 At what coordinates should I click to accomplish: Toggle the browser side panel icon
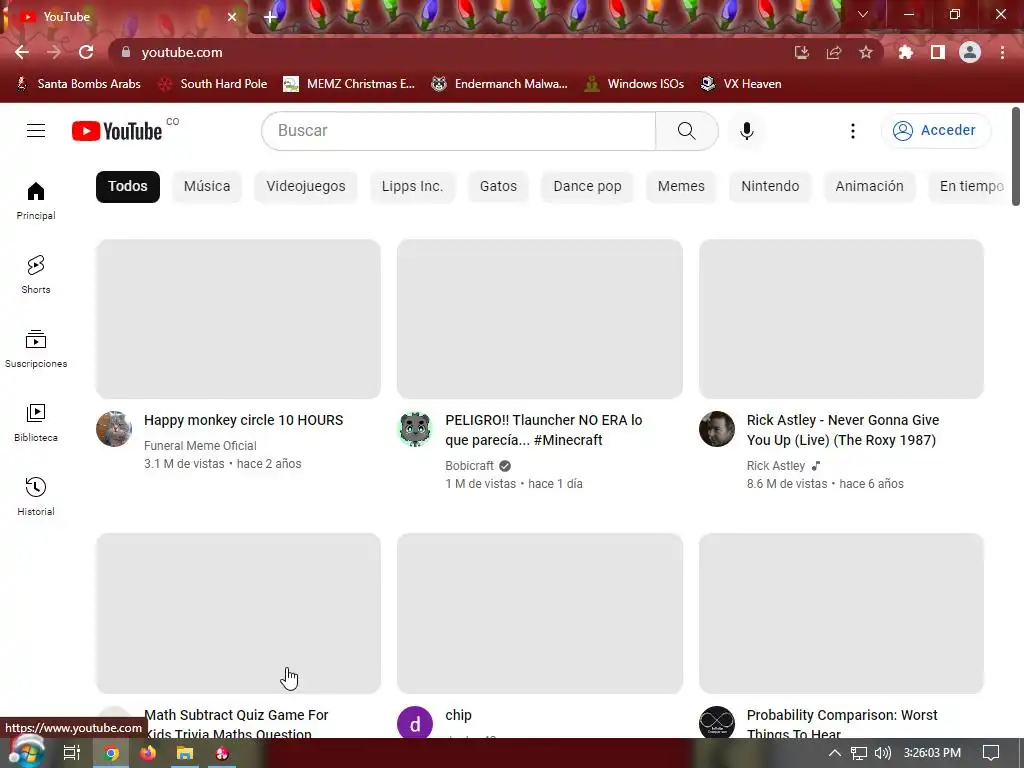coord(938,52)
